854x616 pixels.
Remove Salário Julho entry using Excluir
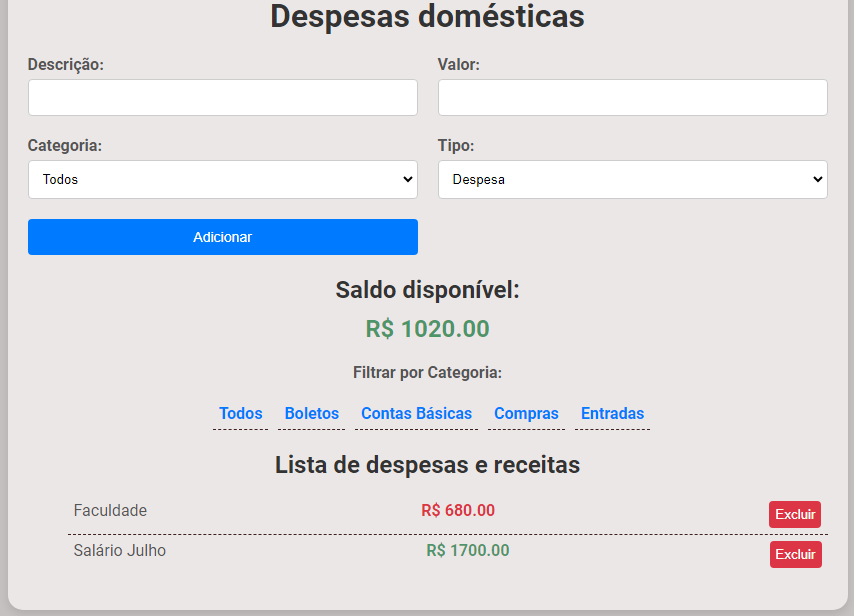point(795,554)
